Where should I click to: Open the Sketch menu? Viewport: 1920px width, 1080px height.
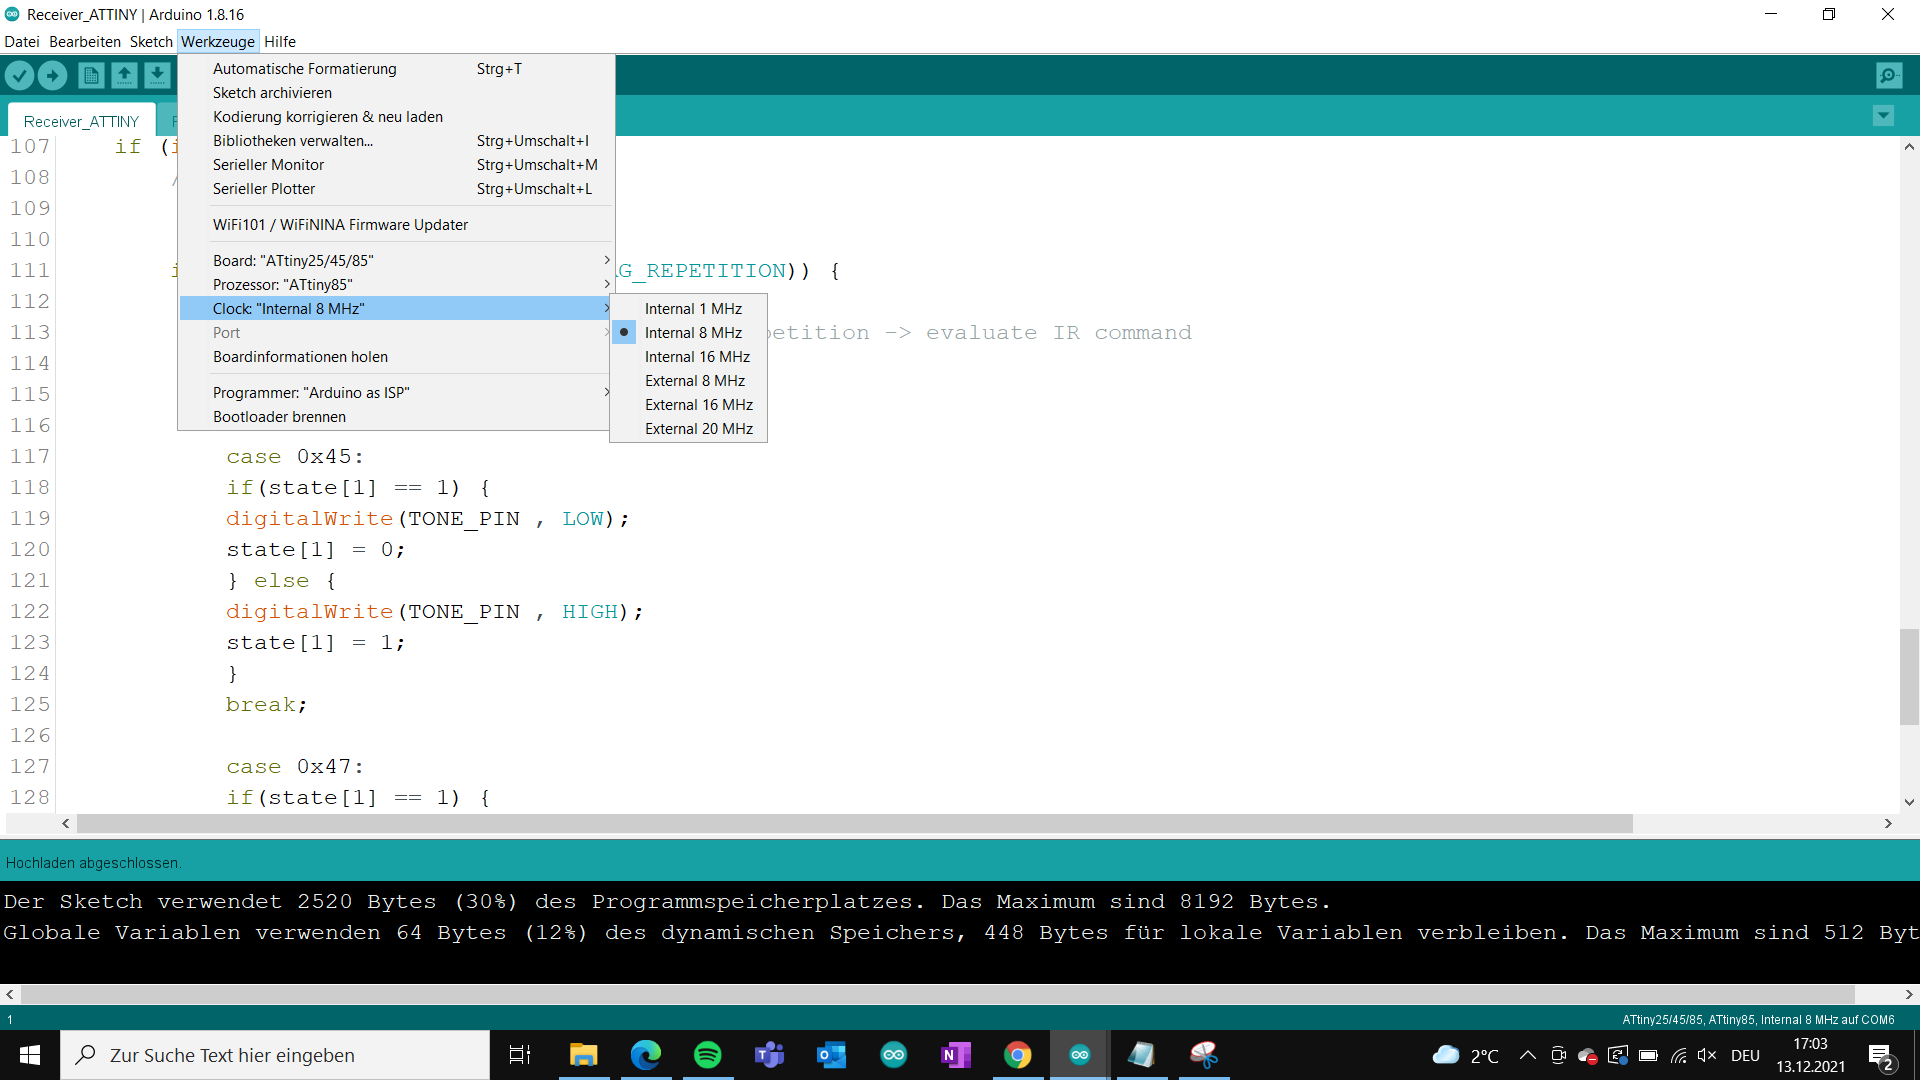click(x=151, y=42)
